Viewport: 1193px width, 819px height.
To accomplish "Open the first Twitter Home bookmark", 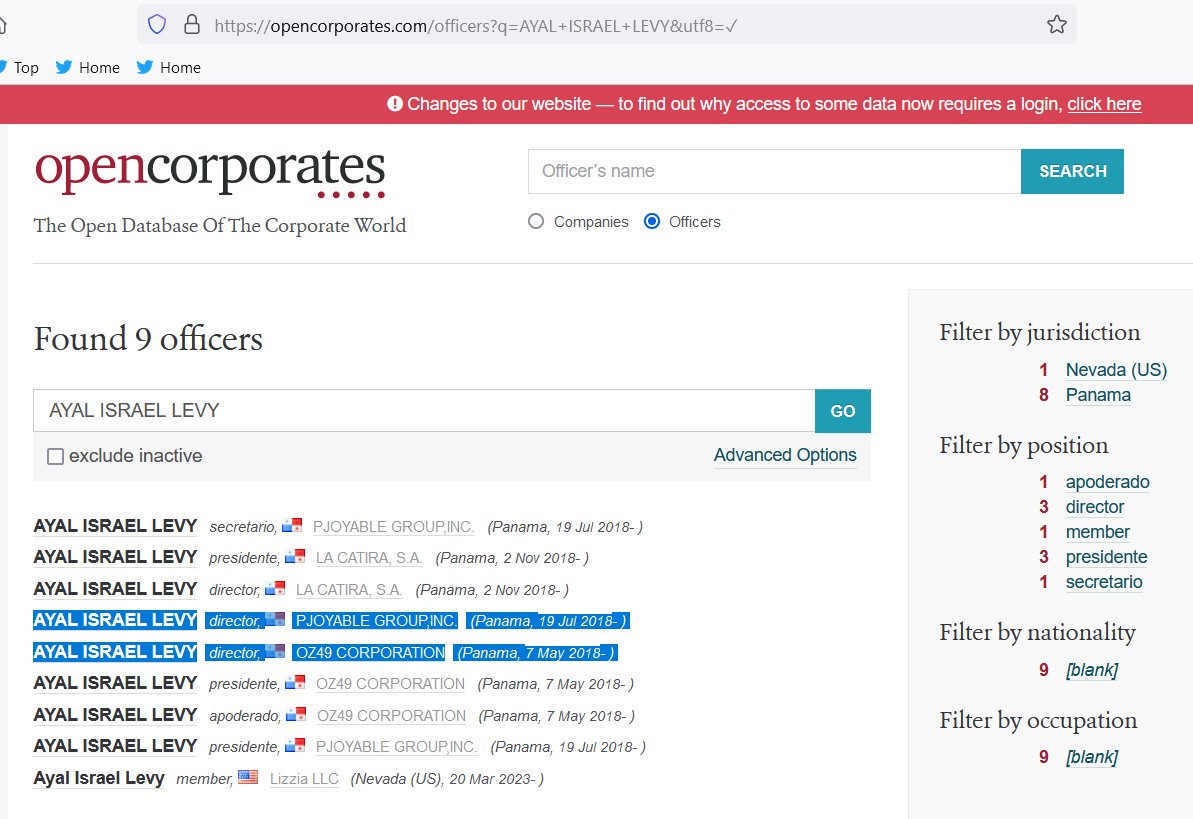I will (x=87, y=68).
